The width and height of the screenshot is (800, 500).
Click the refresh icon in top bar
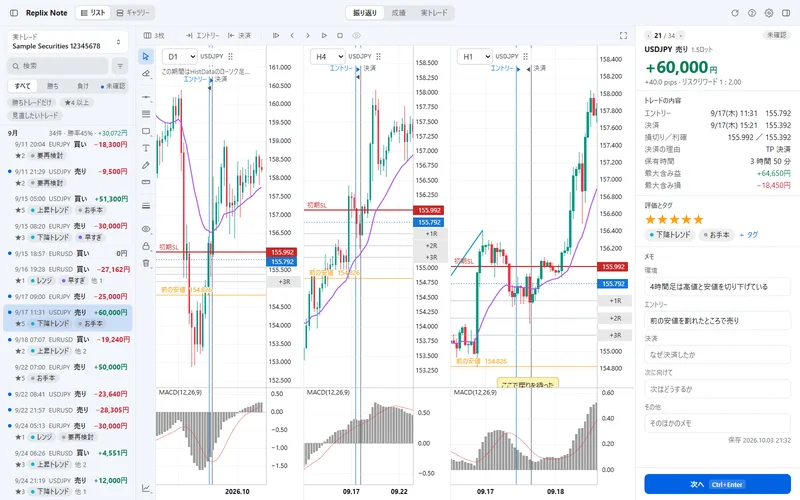(x=735, y=13)
